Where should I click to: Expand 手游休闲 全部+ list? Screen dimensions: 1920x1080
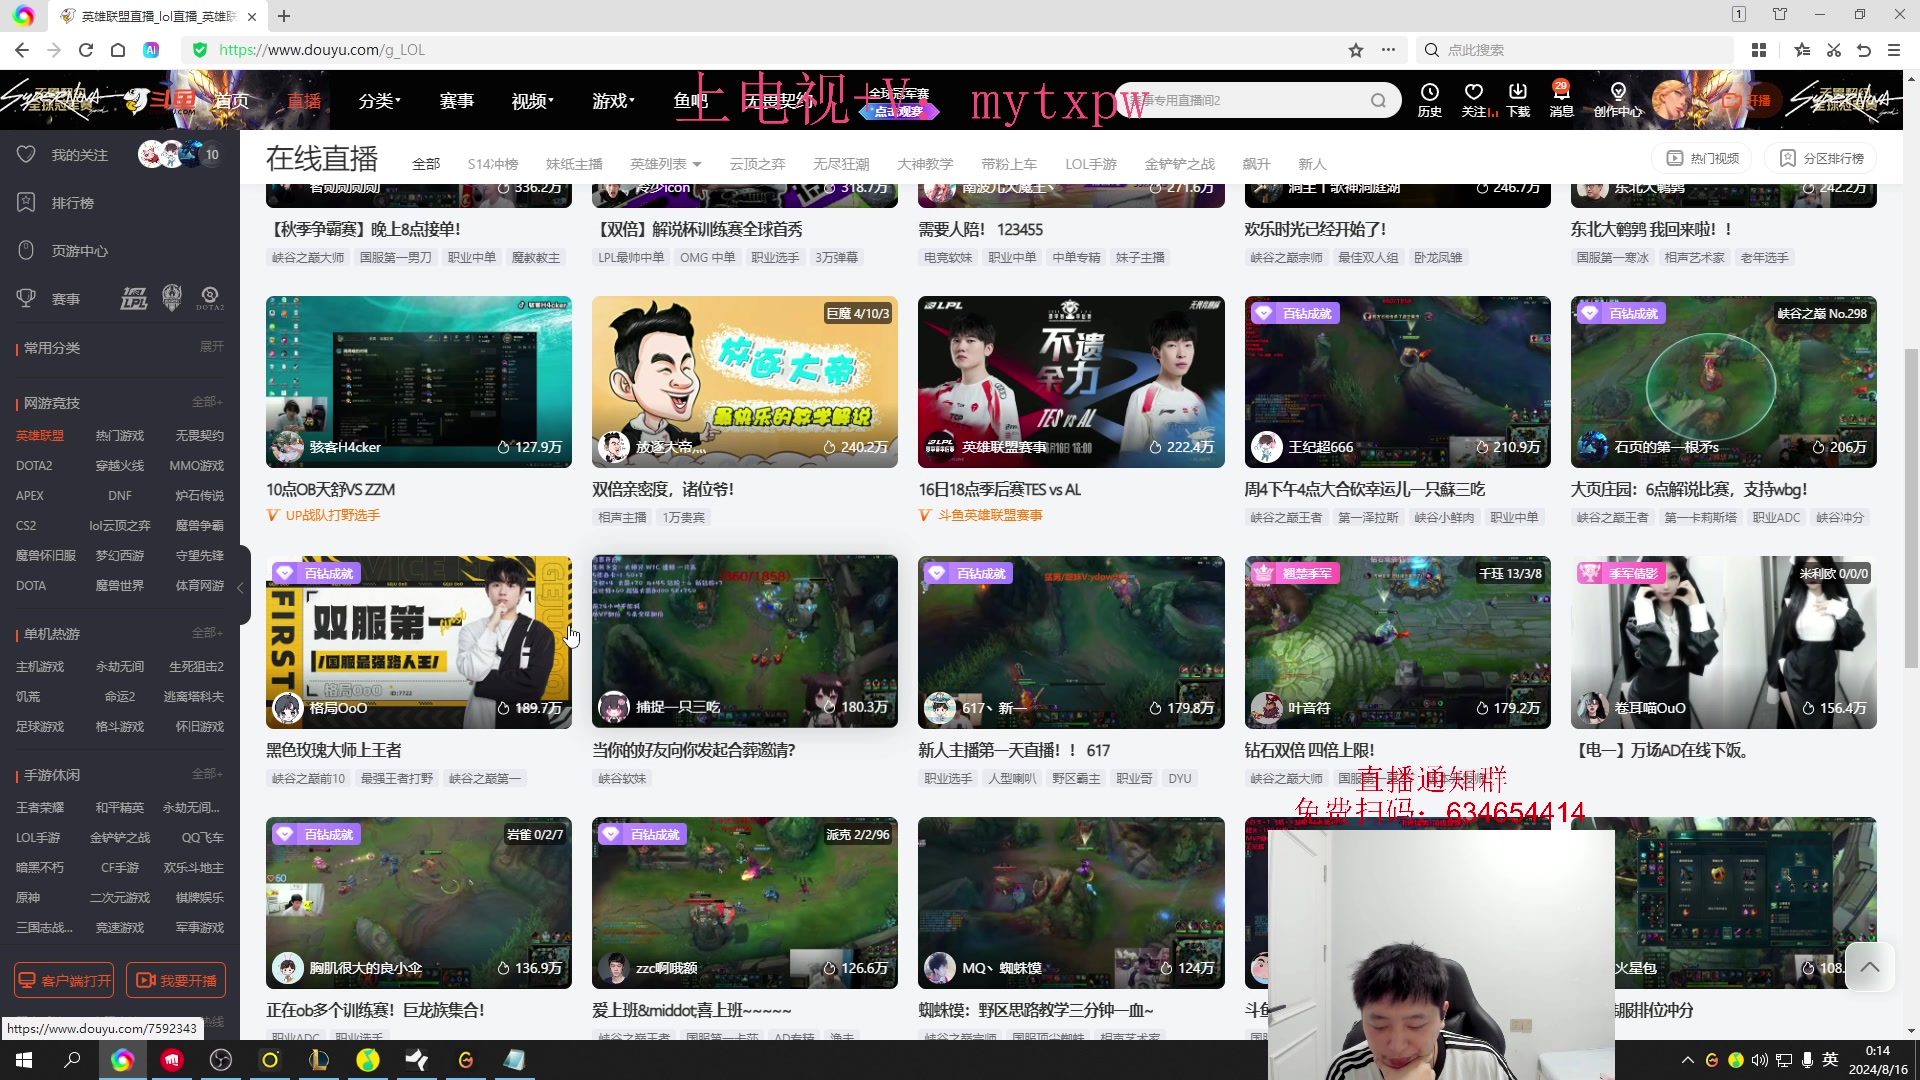tap(207, 774)
